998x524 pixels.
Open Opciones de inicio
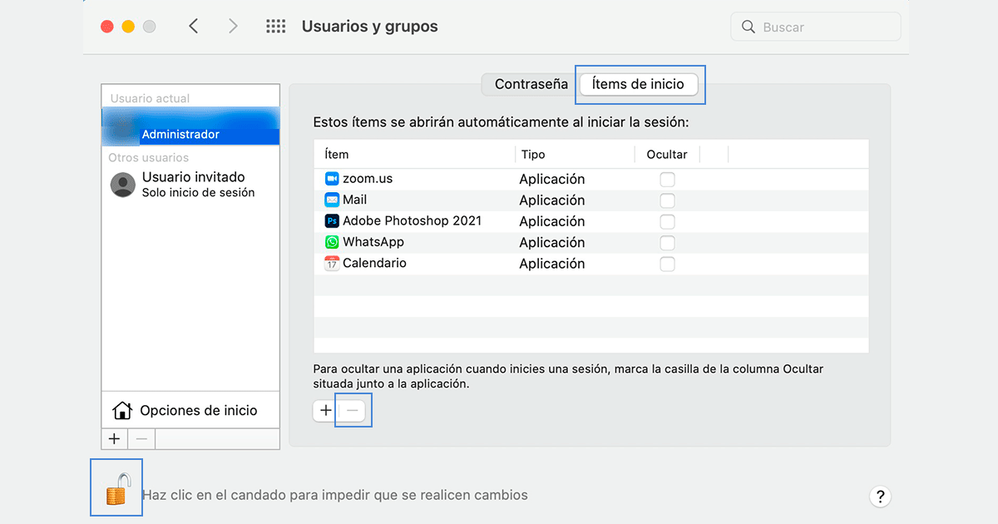[190, 411]
